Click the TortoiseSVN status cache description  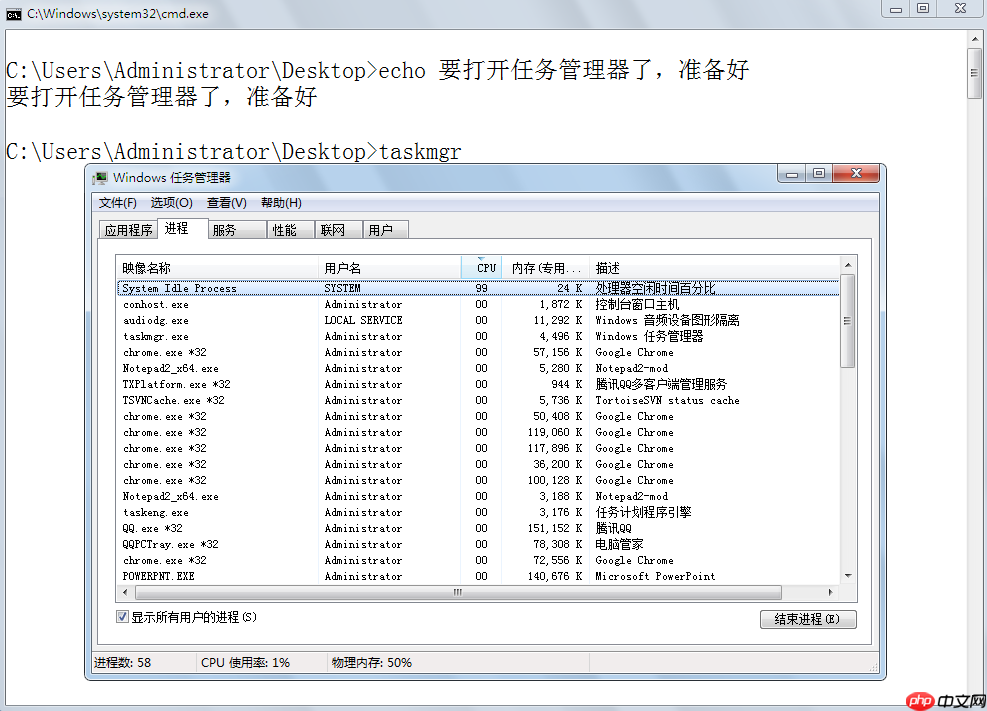click(667, 400)
